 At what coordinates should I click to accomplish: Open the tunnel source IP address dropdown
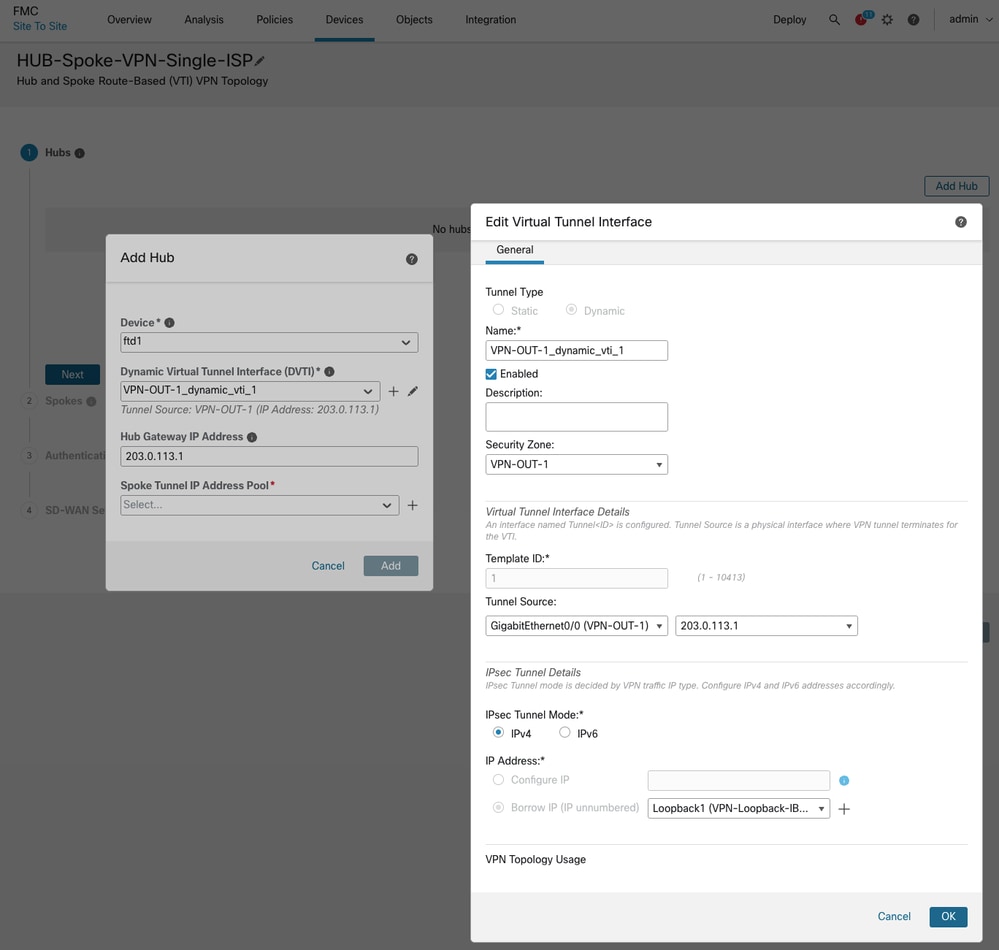click(766, 626)
